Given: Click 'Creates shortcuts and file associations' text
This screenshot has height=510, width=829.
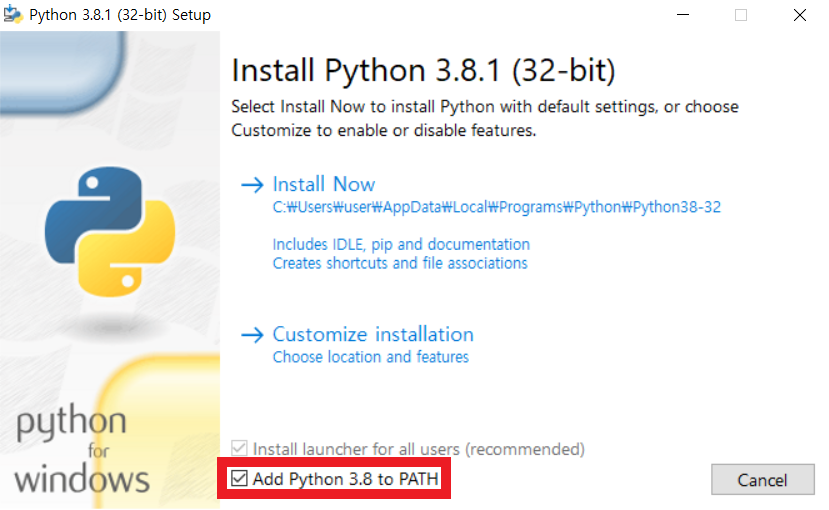Looking at the screenshot, I should tap(400, 263).
